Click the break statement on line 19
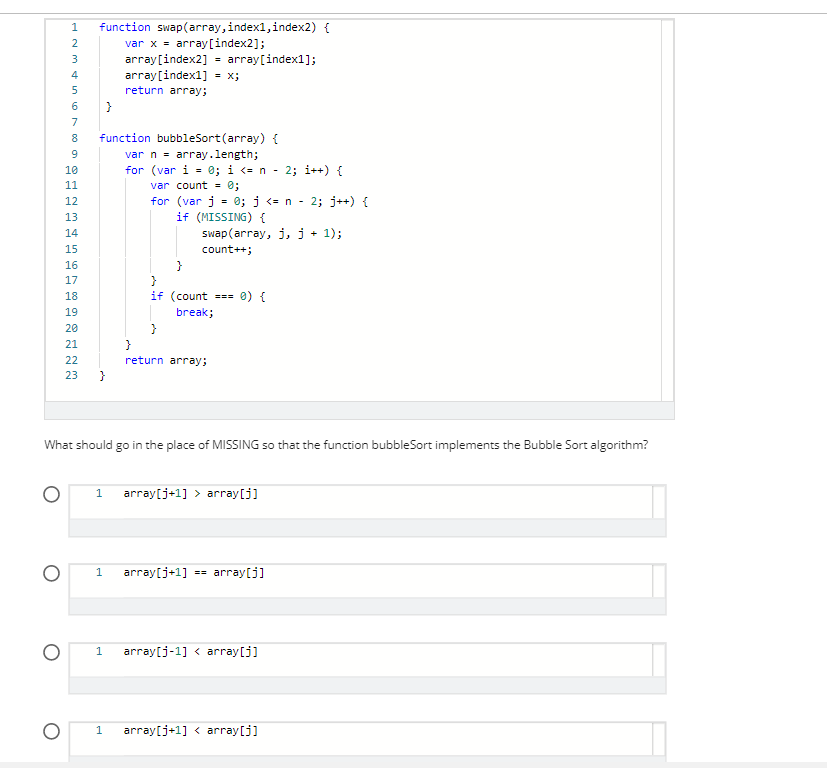This screenshot has width=827, height=768. point(191,312)
